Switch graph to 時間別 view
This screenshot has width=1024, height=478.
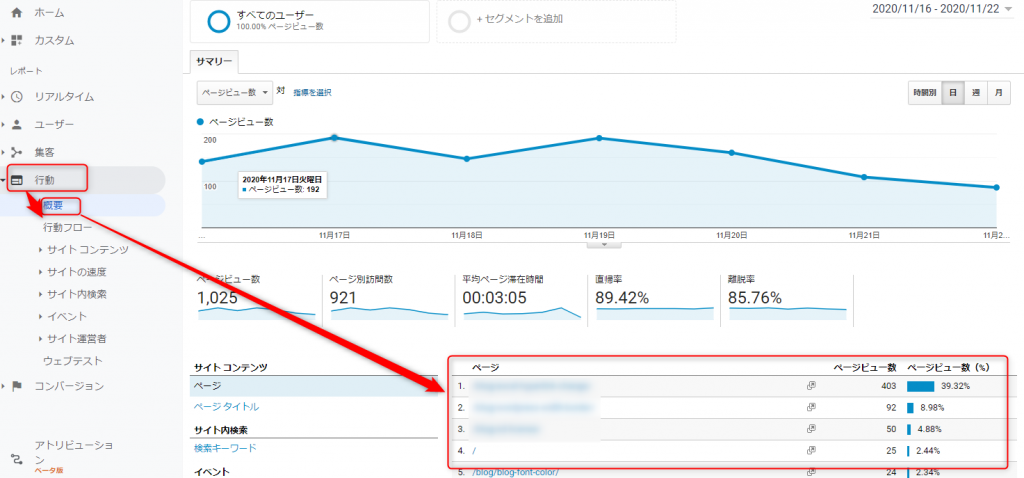925,93
